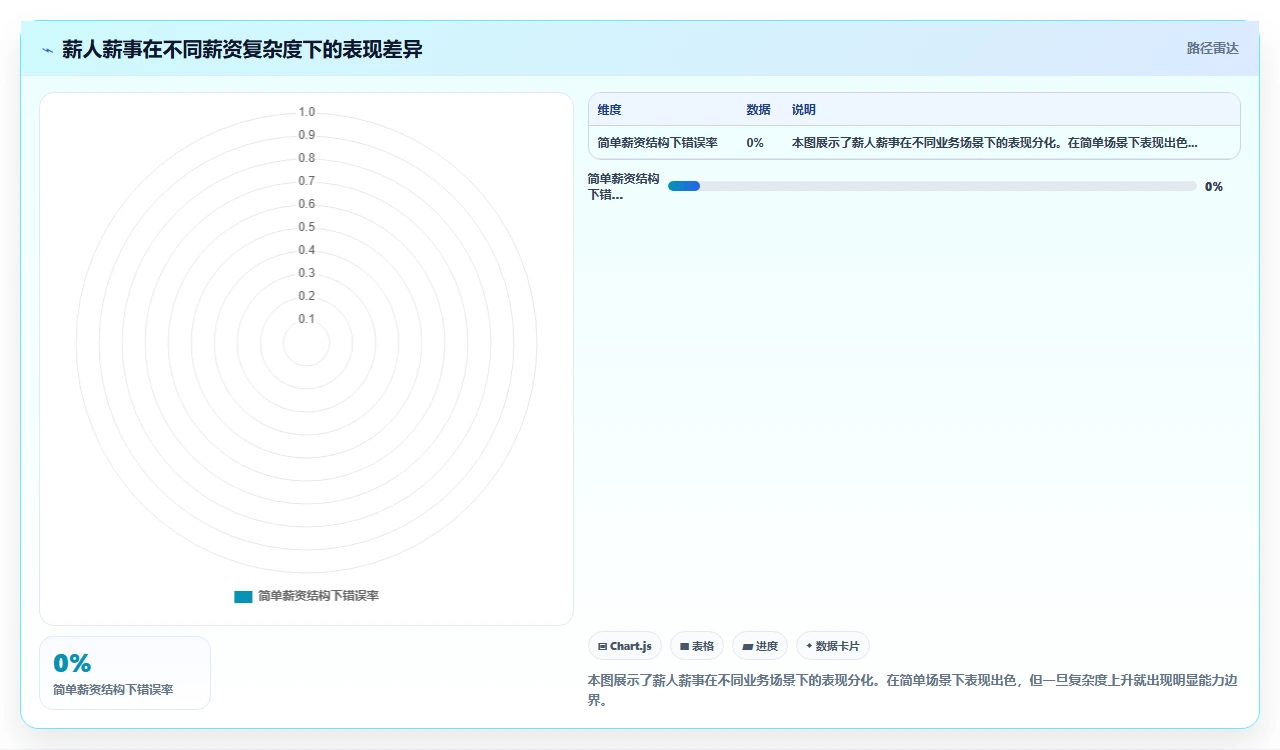Click the 0% value in table row
This screenshot has height=750, width=1280.
point(755,143)
